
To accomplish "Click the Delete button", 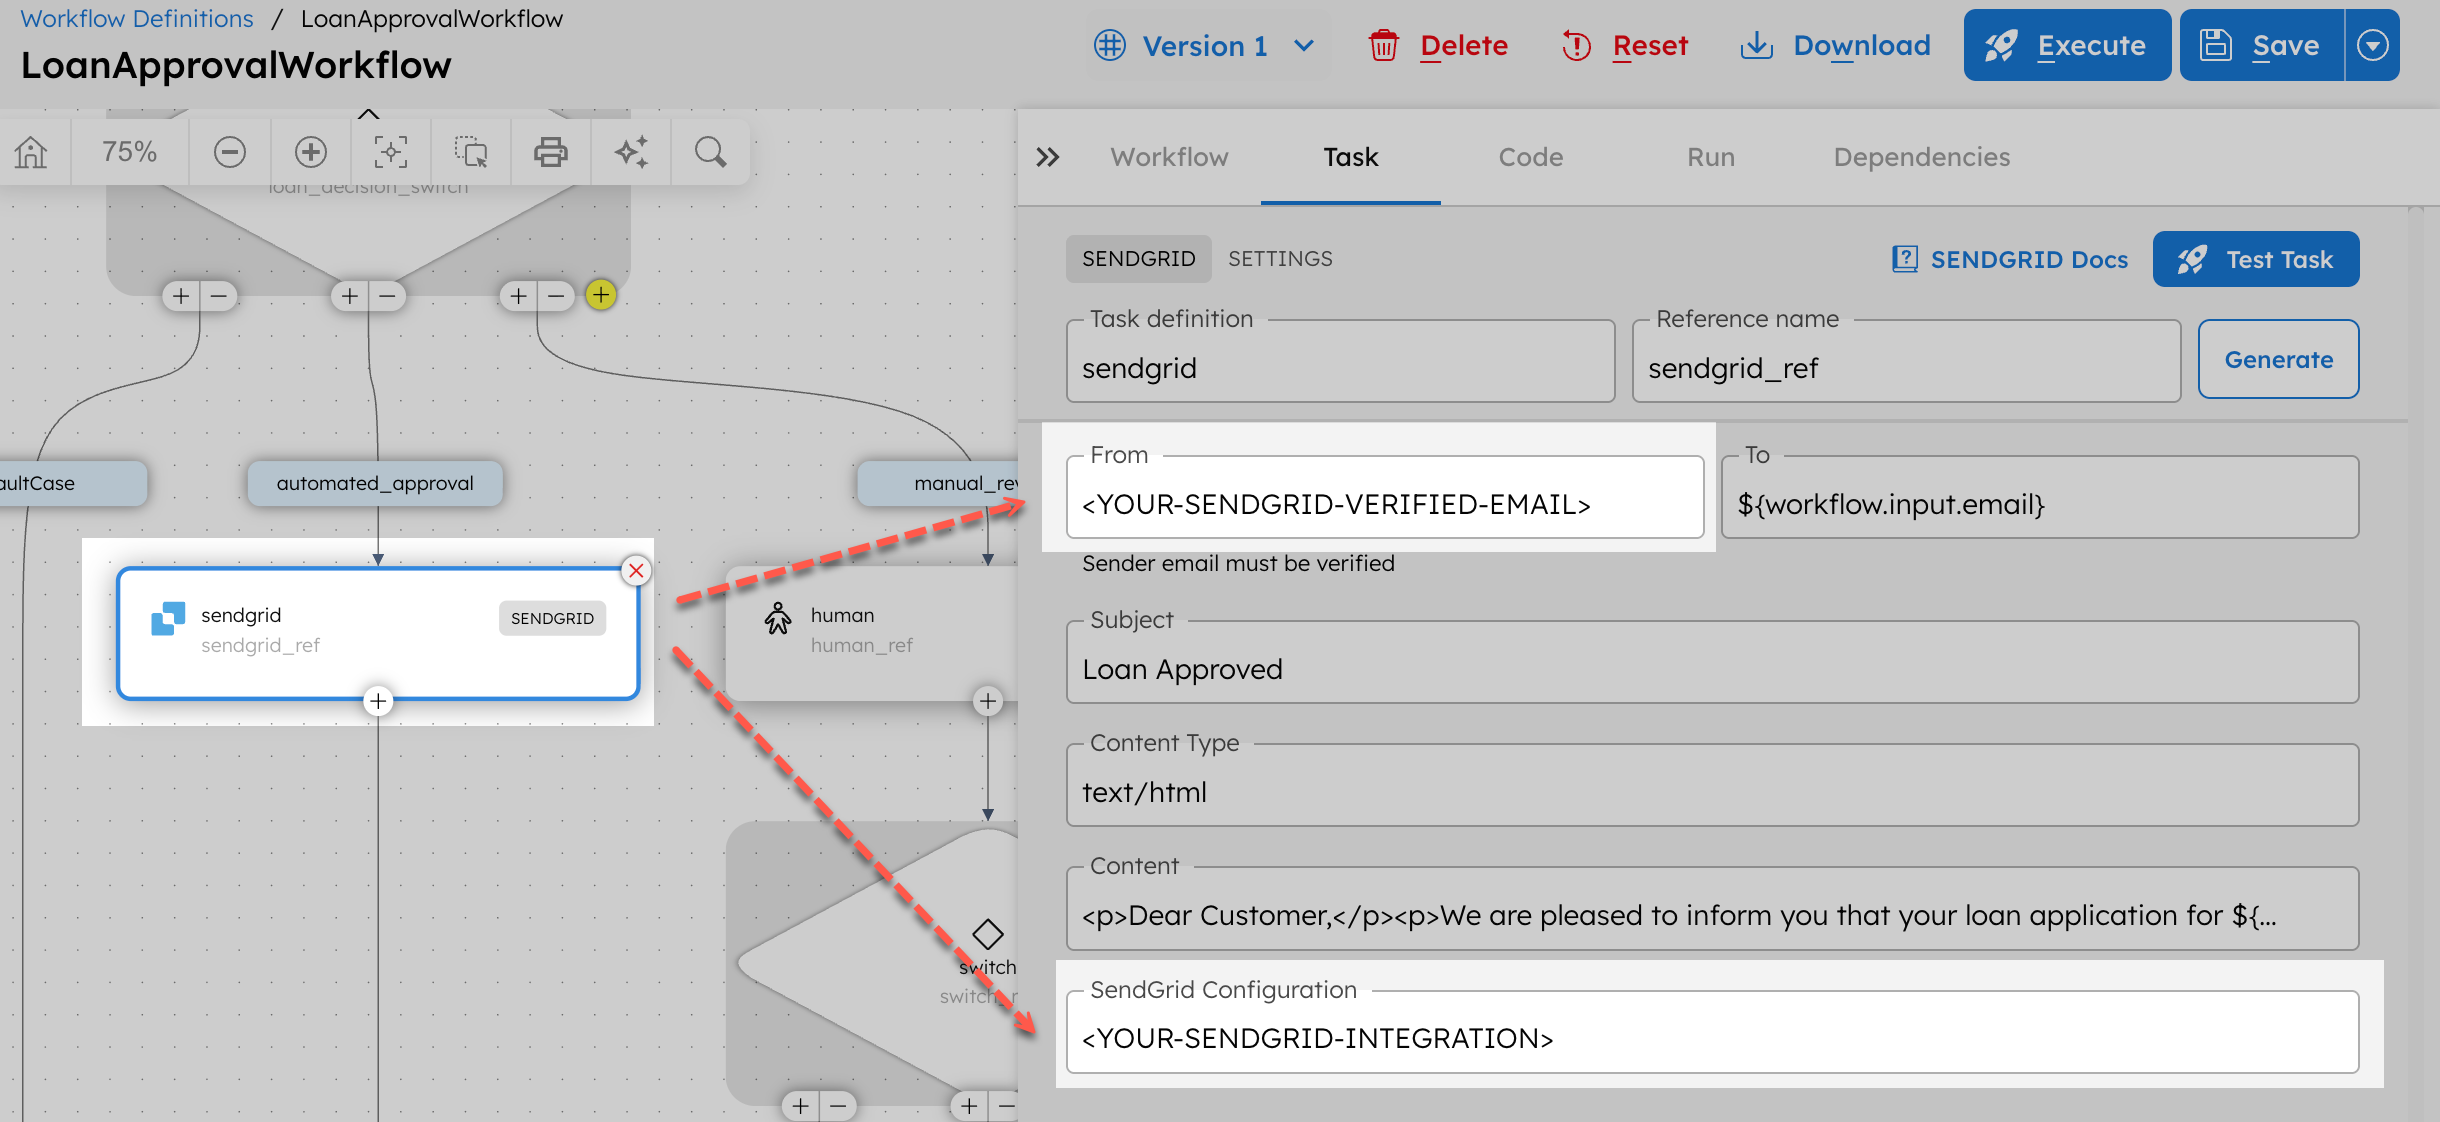I will point(1439,46).
